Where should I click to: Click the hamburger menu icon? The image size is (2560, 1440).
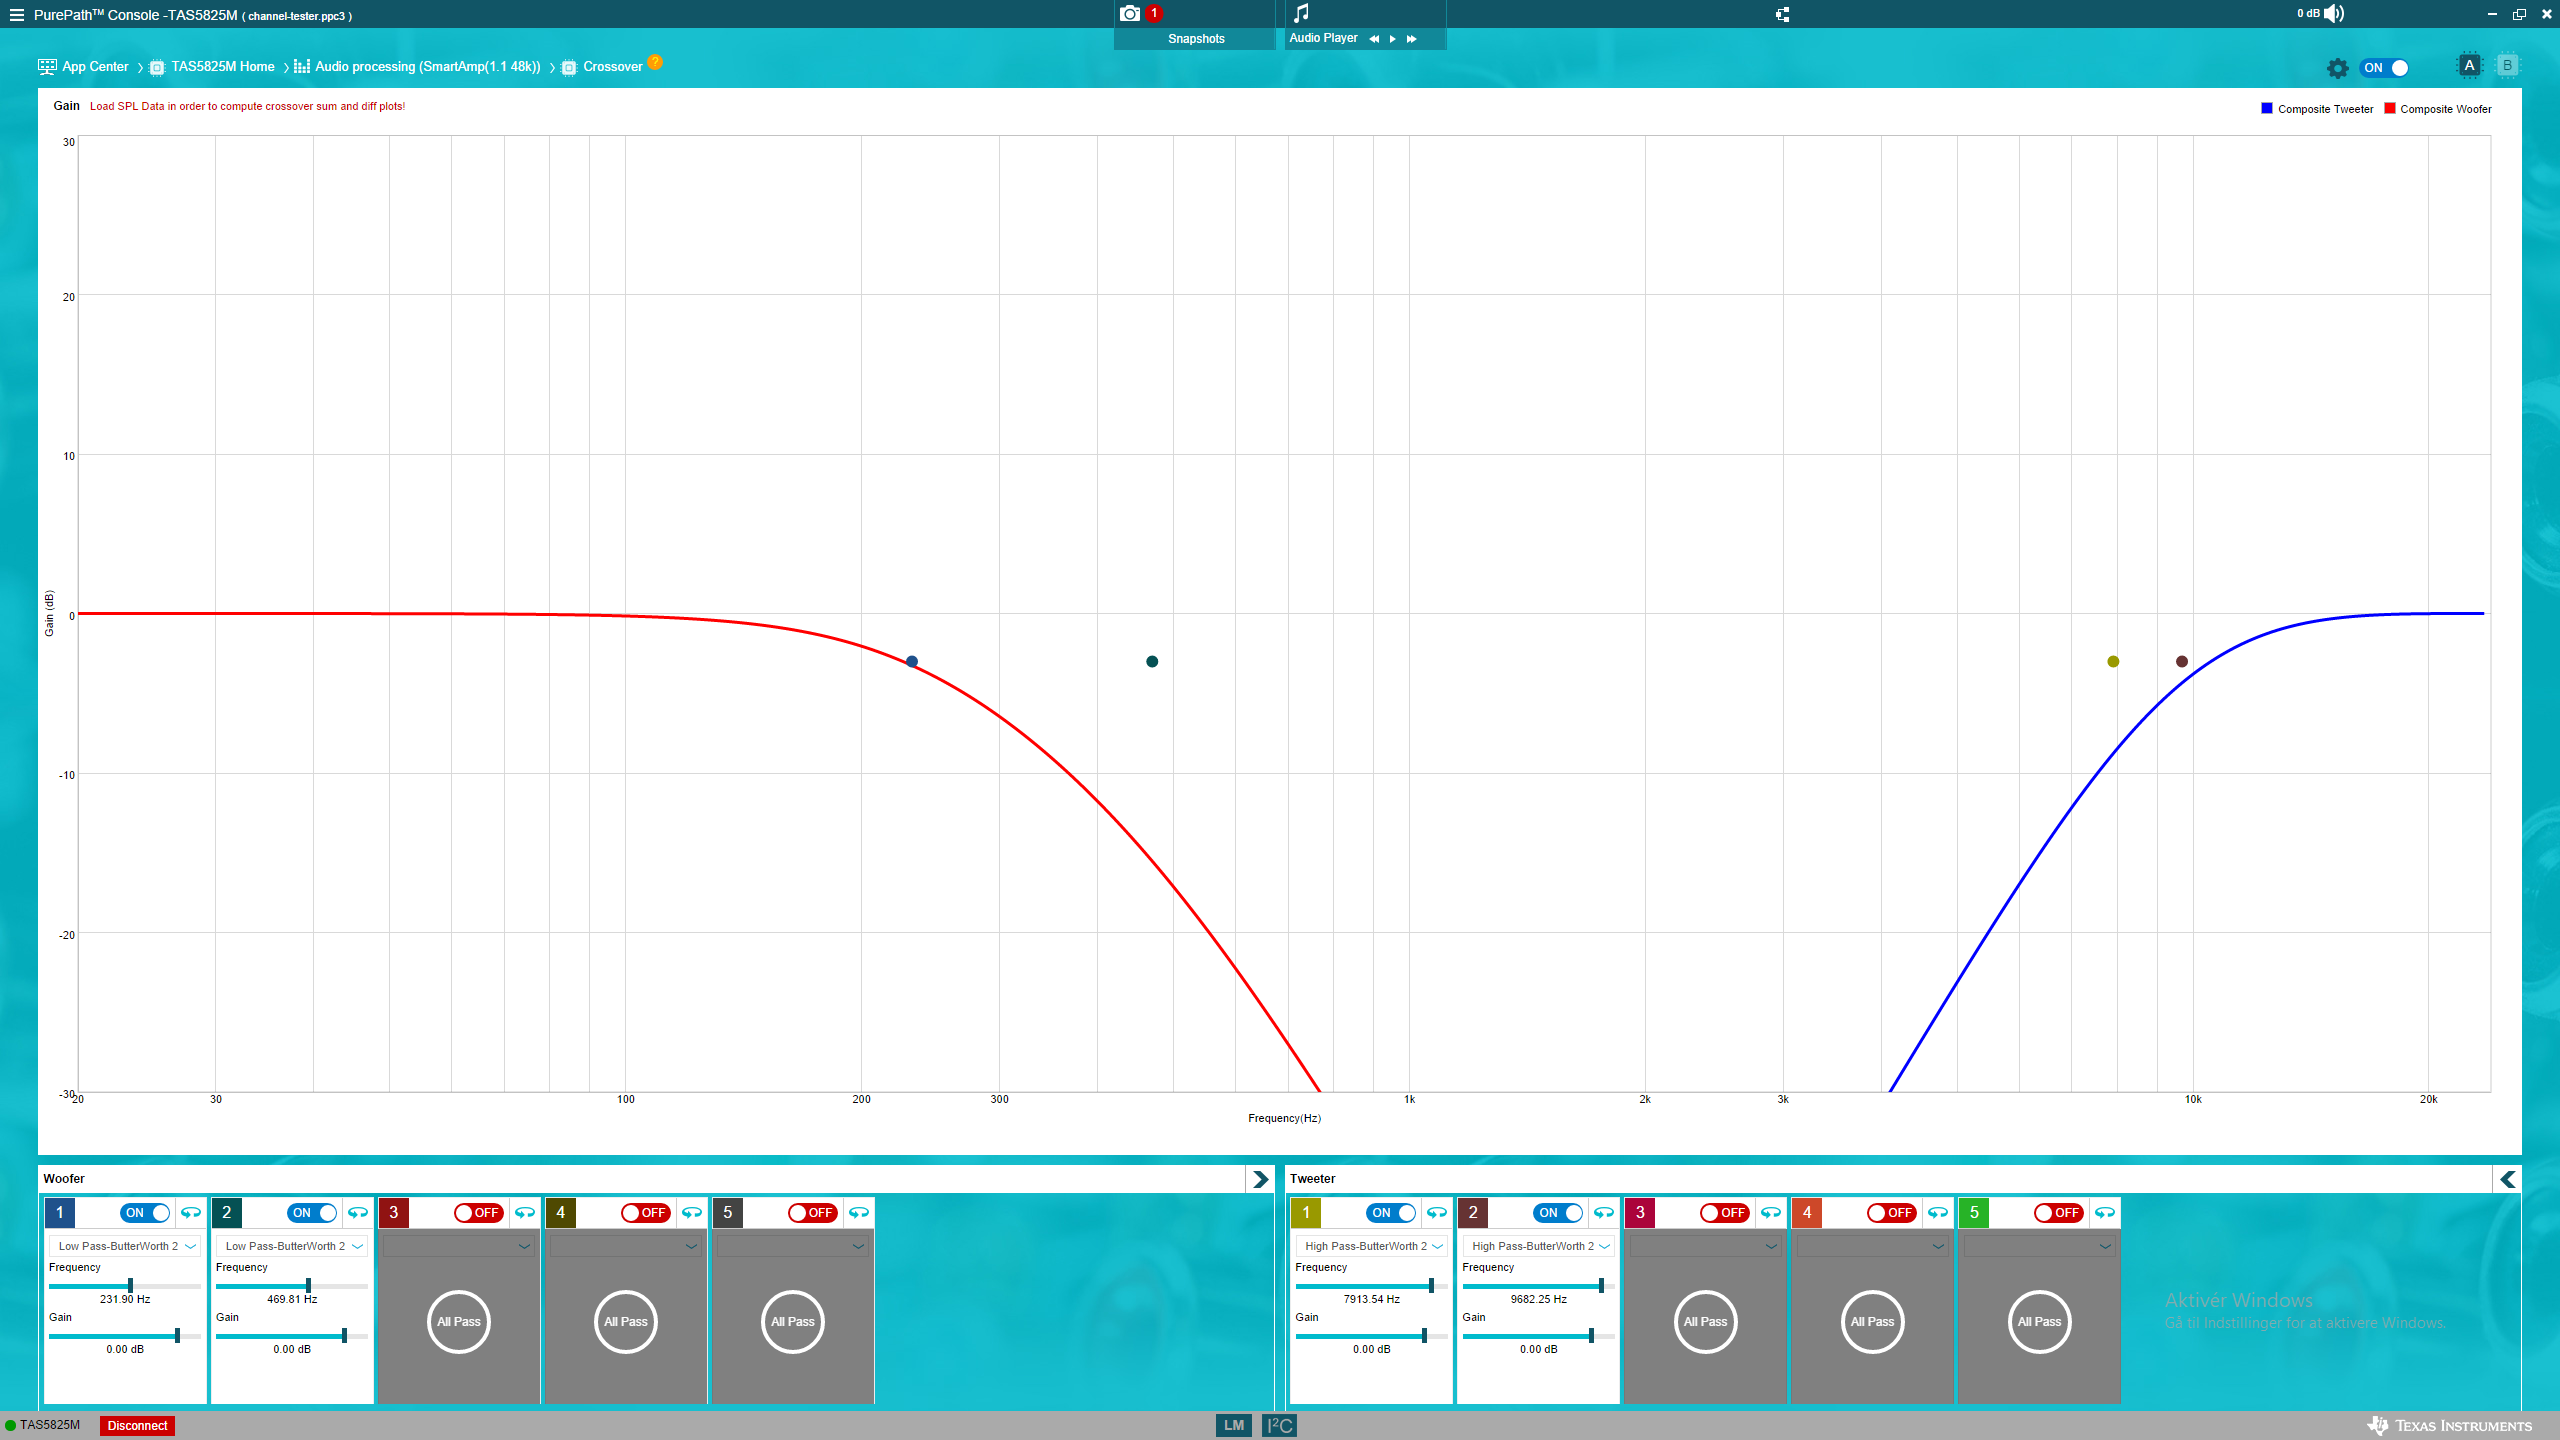16,15
